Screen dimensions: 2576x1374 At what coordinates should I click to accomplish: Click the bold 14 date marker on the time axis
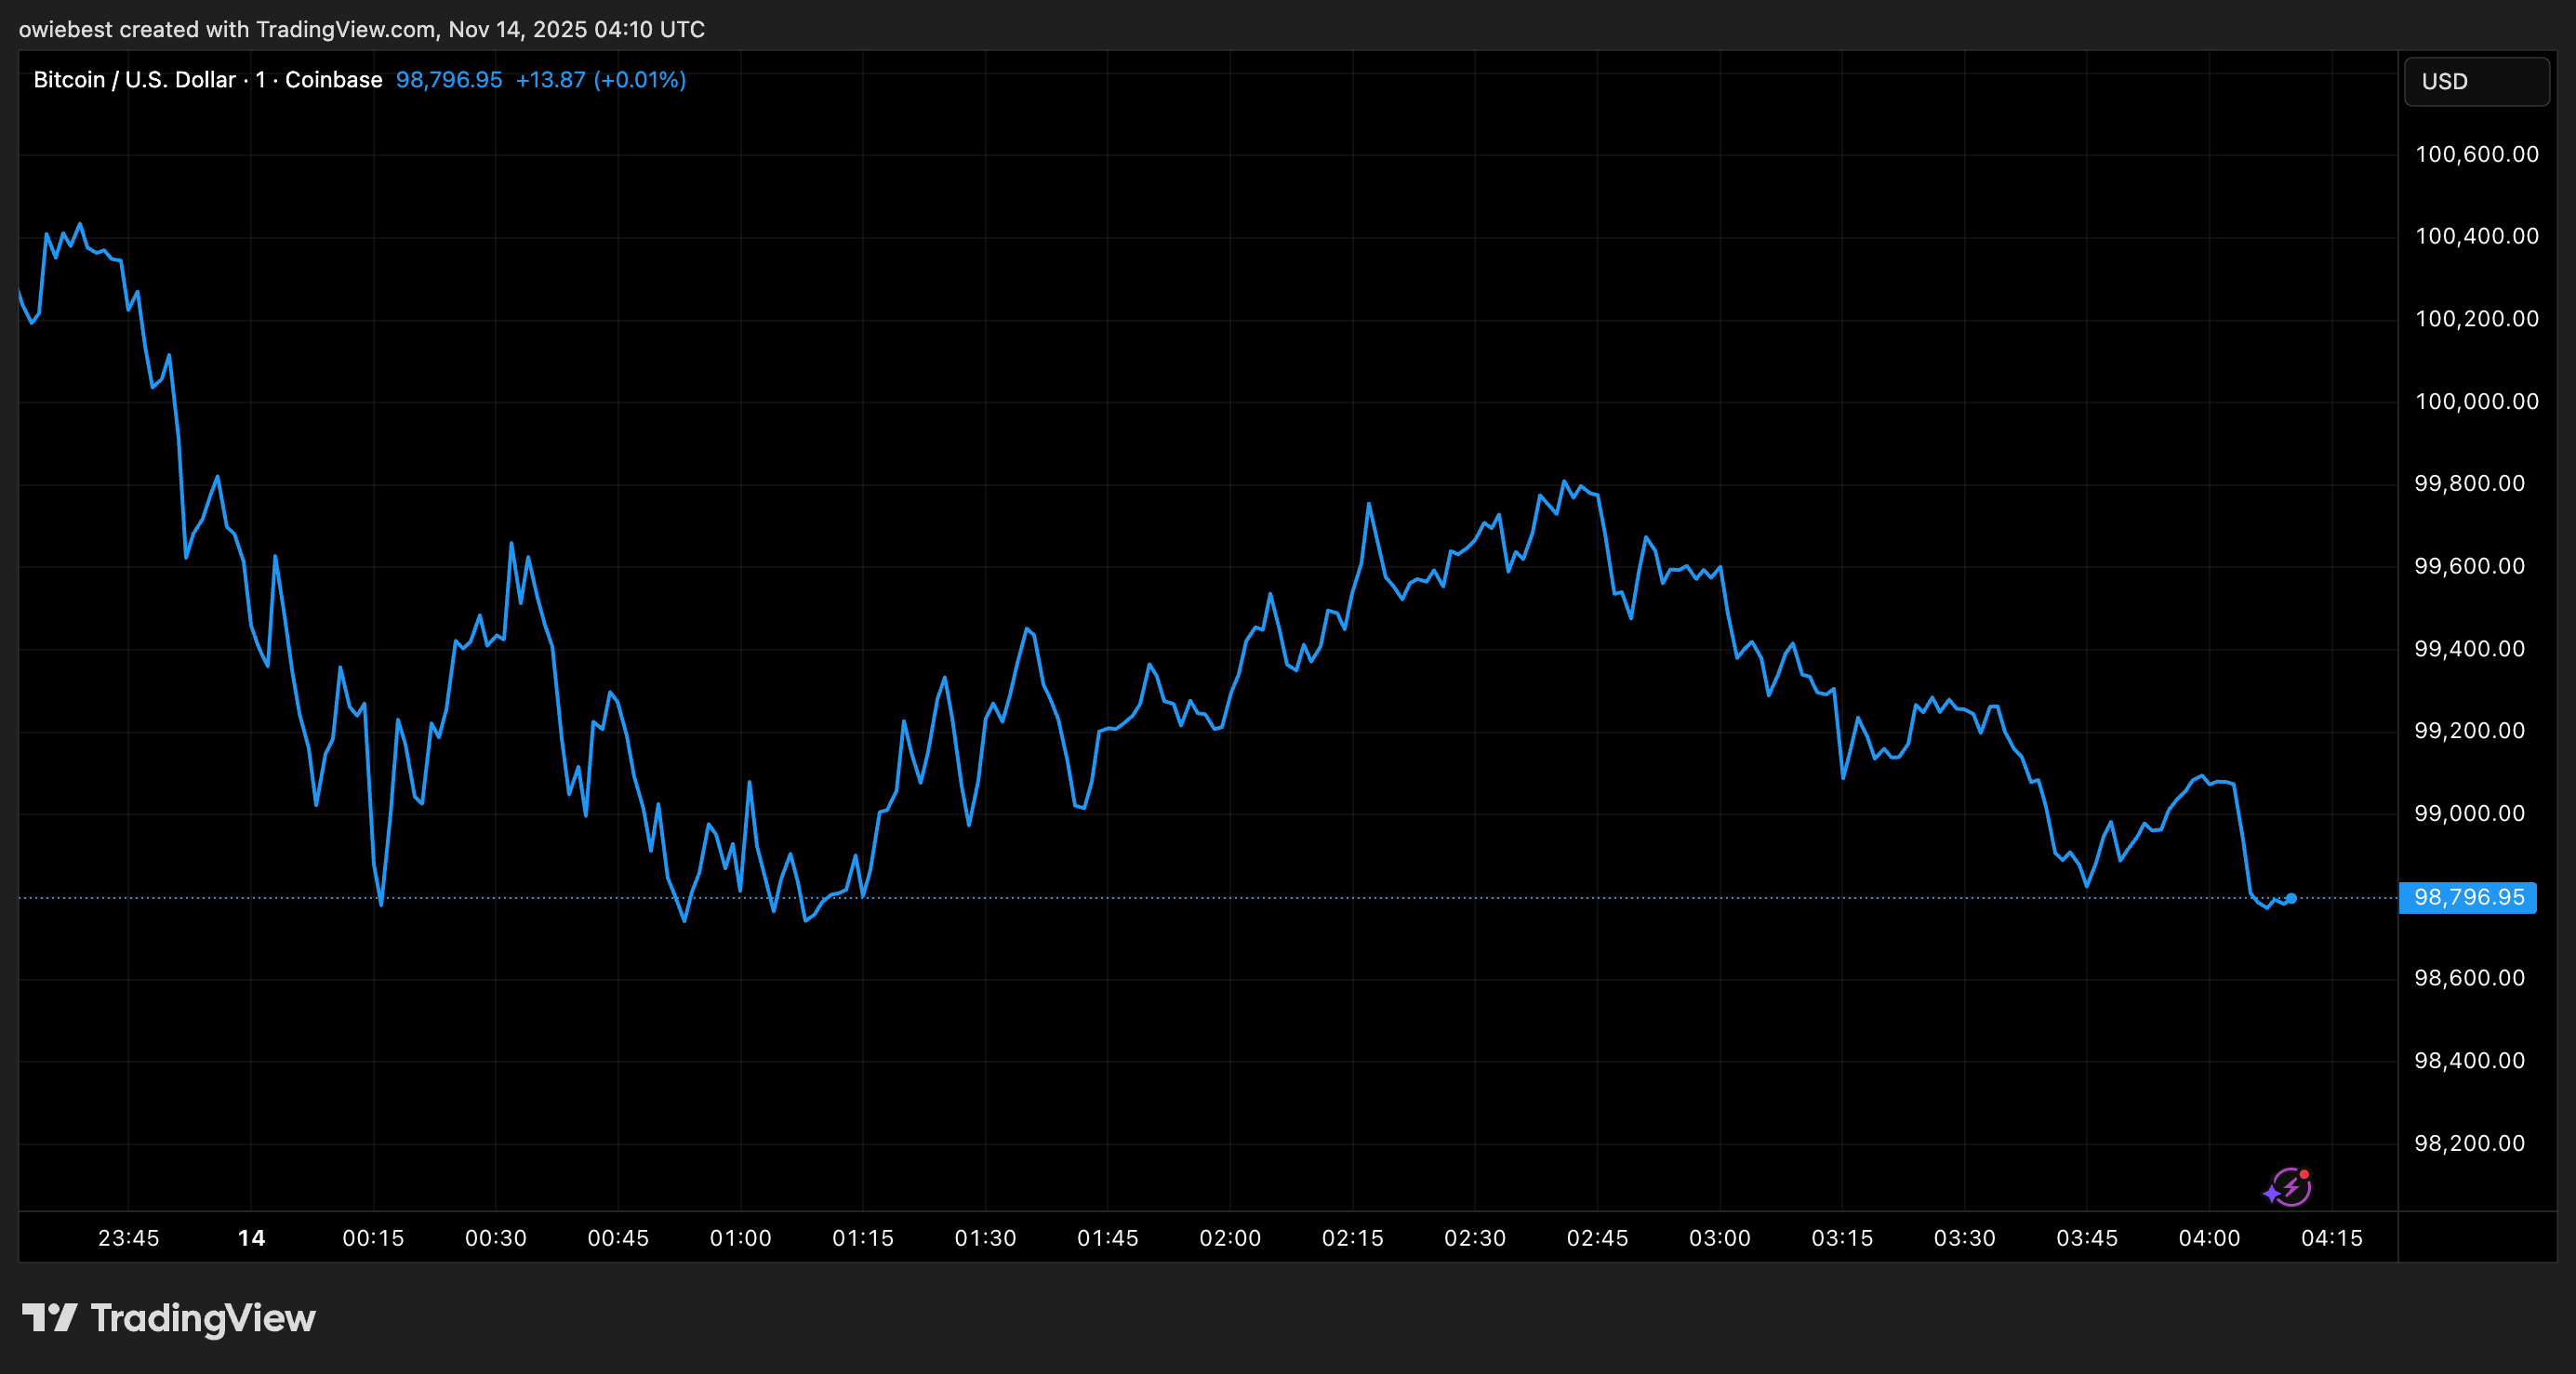(x=251, y=1238)
